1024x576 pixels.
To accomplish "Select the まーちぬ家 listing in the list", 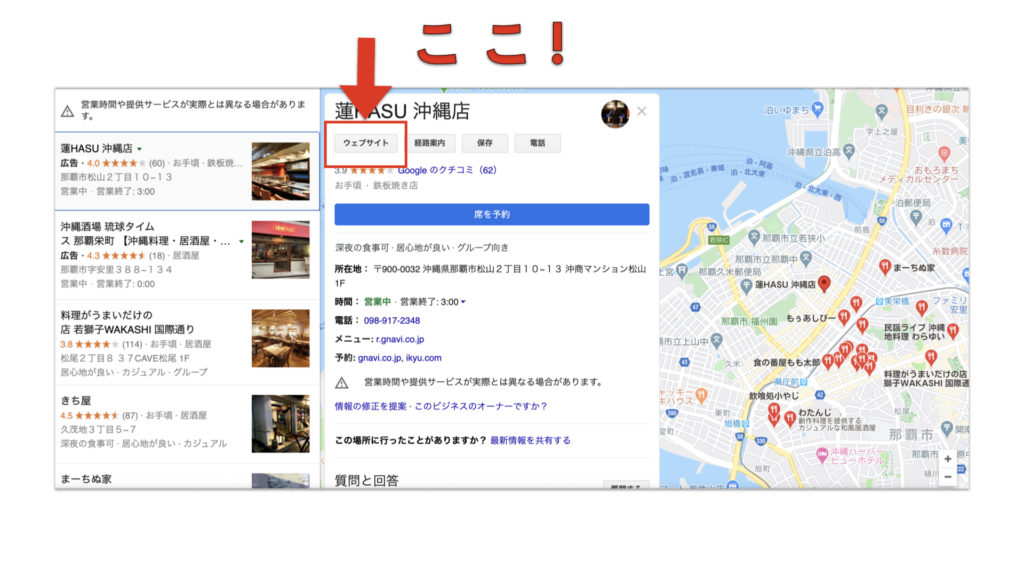I will click(86, 479).
